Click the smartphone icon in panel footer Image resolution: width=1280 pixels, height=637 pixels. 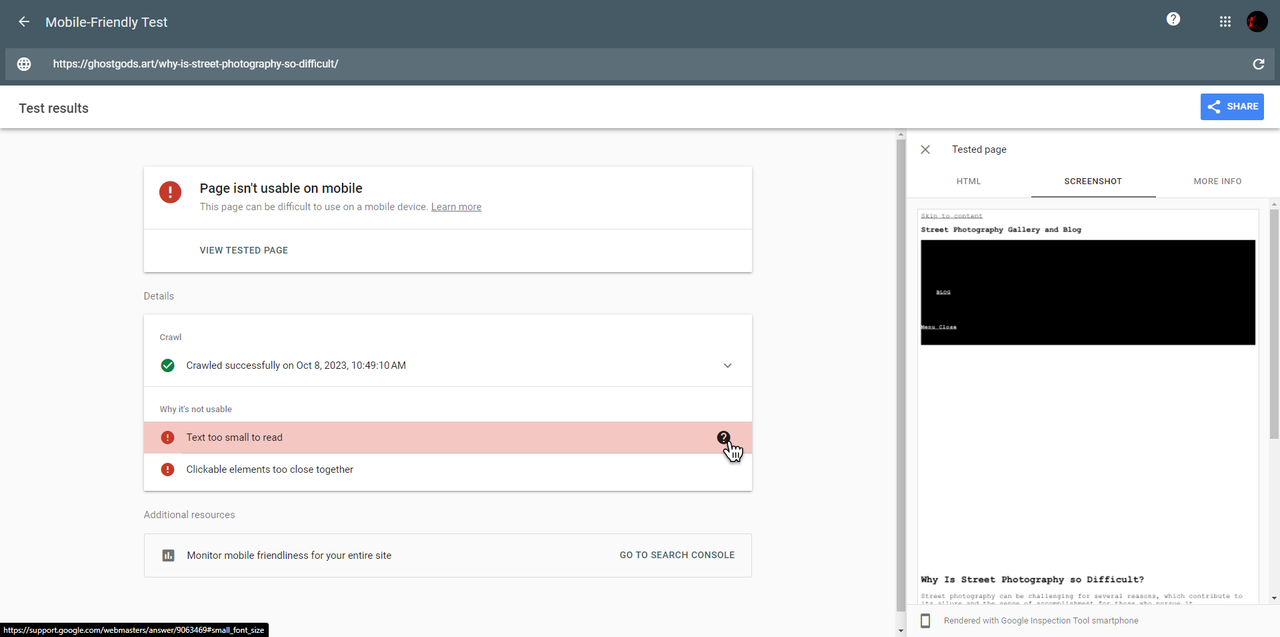[x=925, y=621]
